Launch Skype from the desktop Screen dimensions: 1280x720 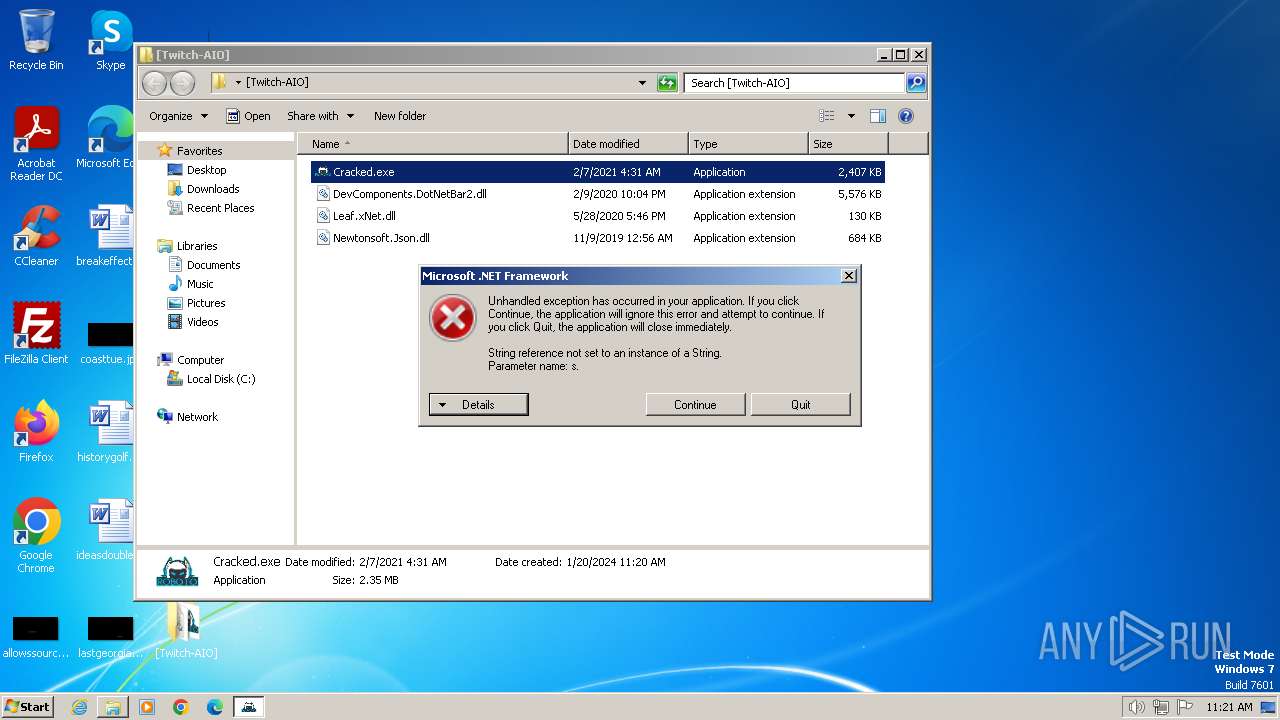110,40
